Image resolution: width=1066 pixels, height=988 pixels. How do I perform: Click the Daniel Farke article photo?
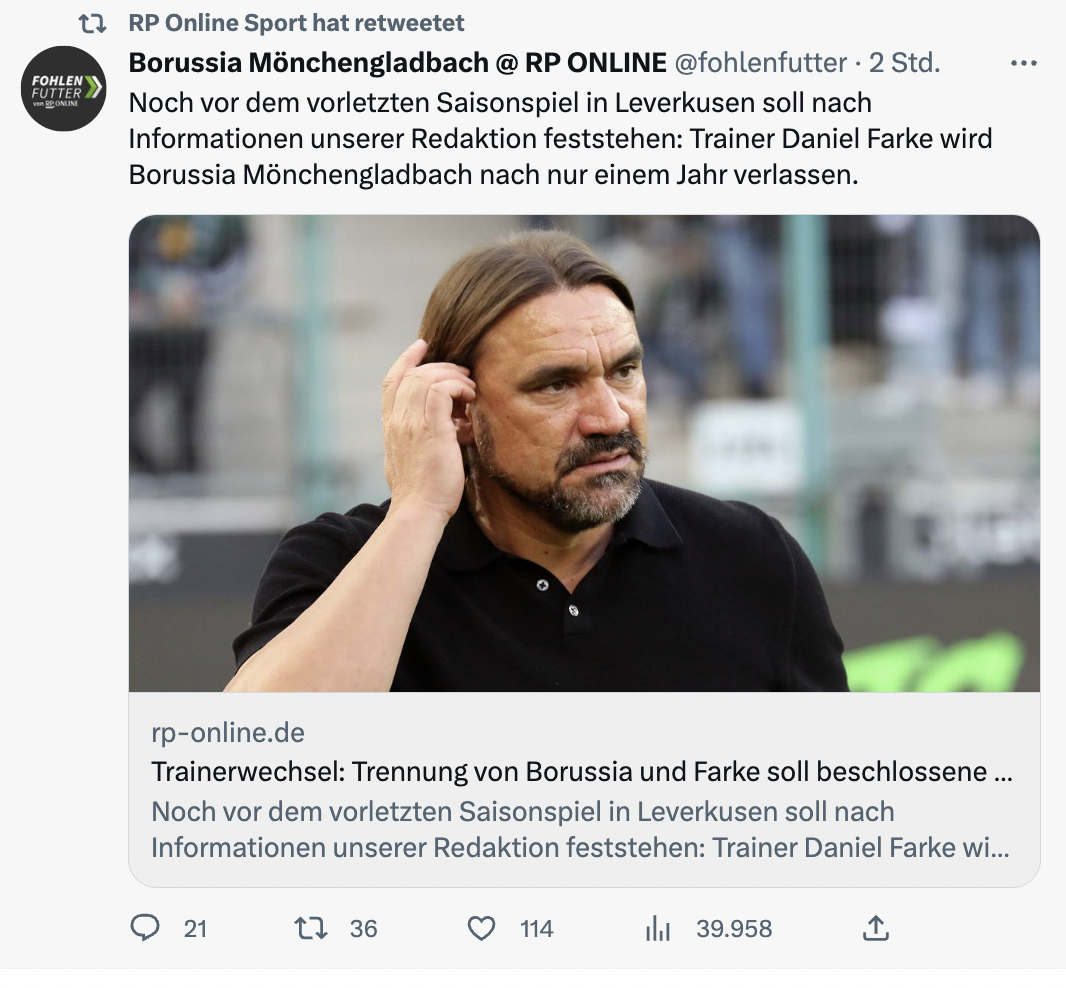tap(584, 452)
